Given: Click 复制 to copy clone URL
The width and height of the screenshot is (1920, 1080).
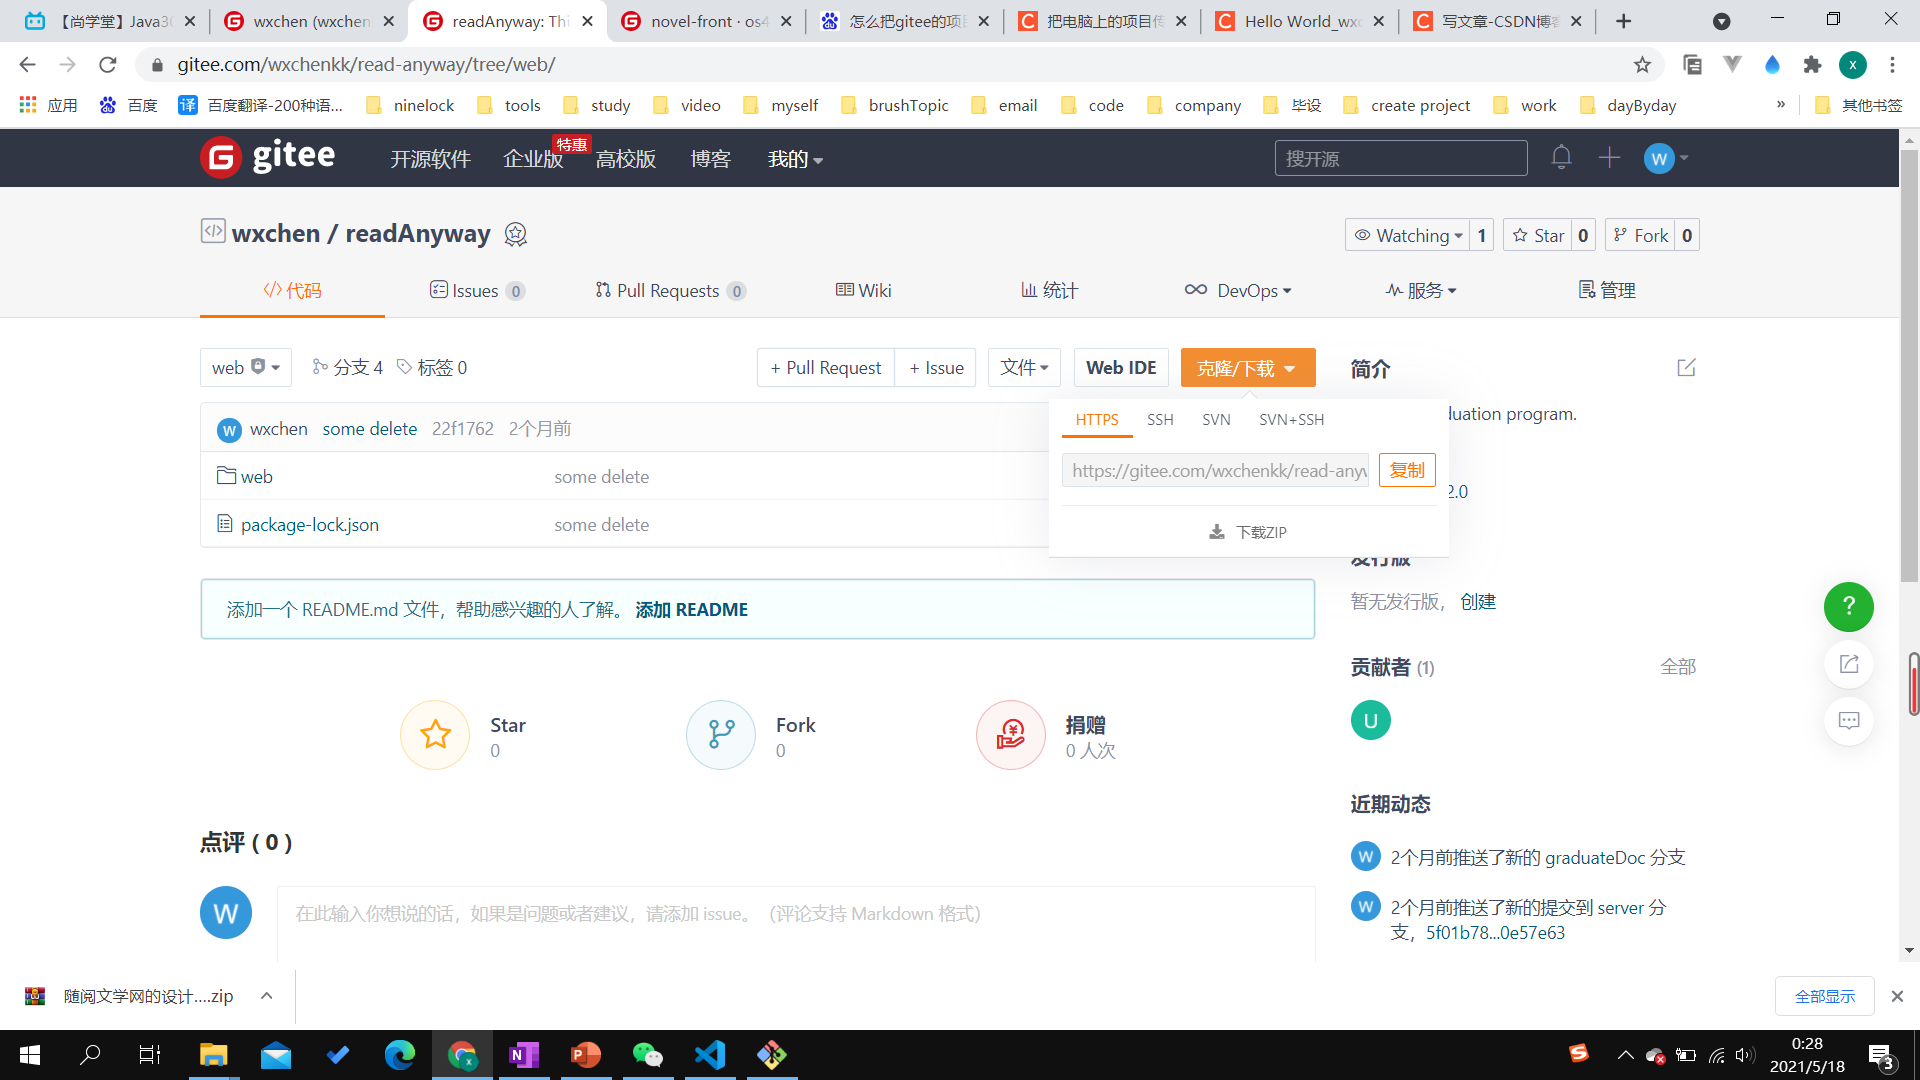Looking at the screenshot, I should [x=1407, y=470].
